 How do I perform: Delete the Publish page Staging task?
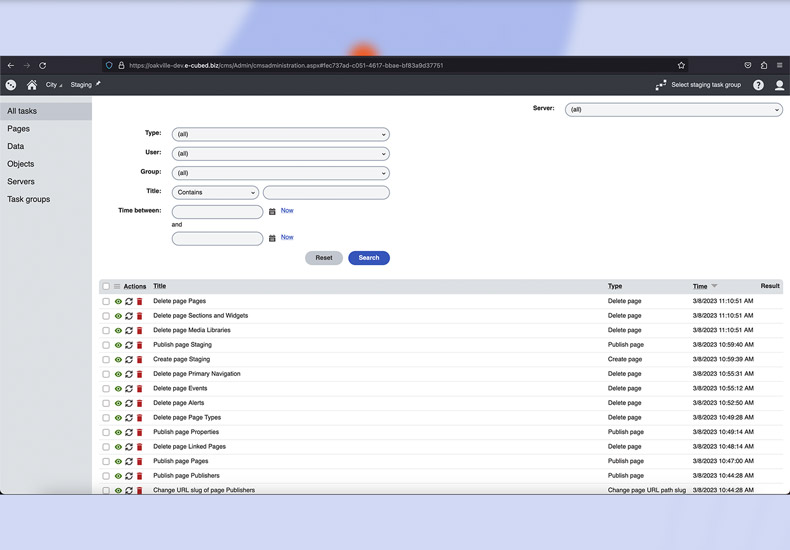(x=140, y=345)
